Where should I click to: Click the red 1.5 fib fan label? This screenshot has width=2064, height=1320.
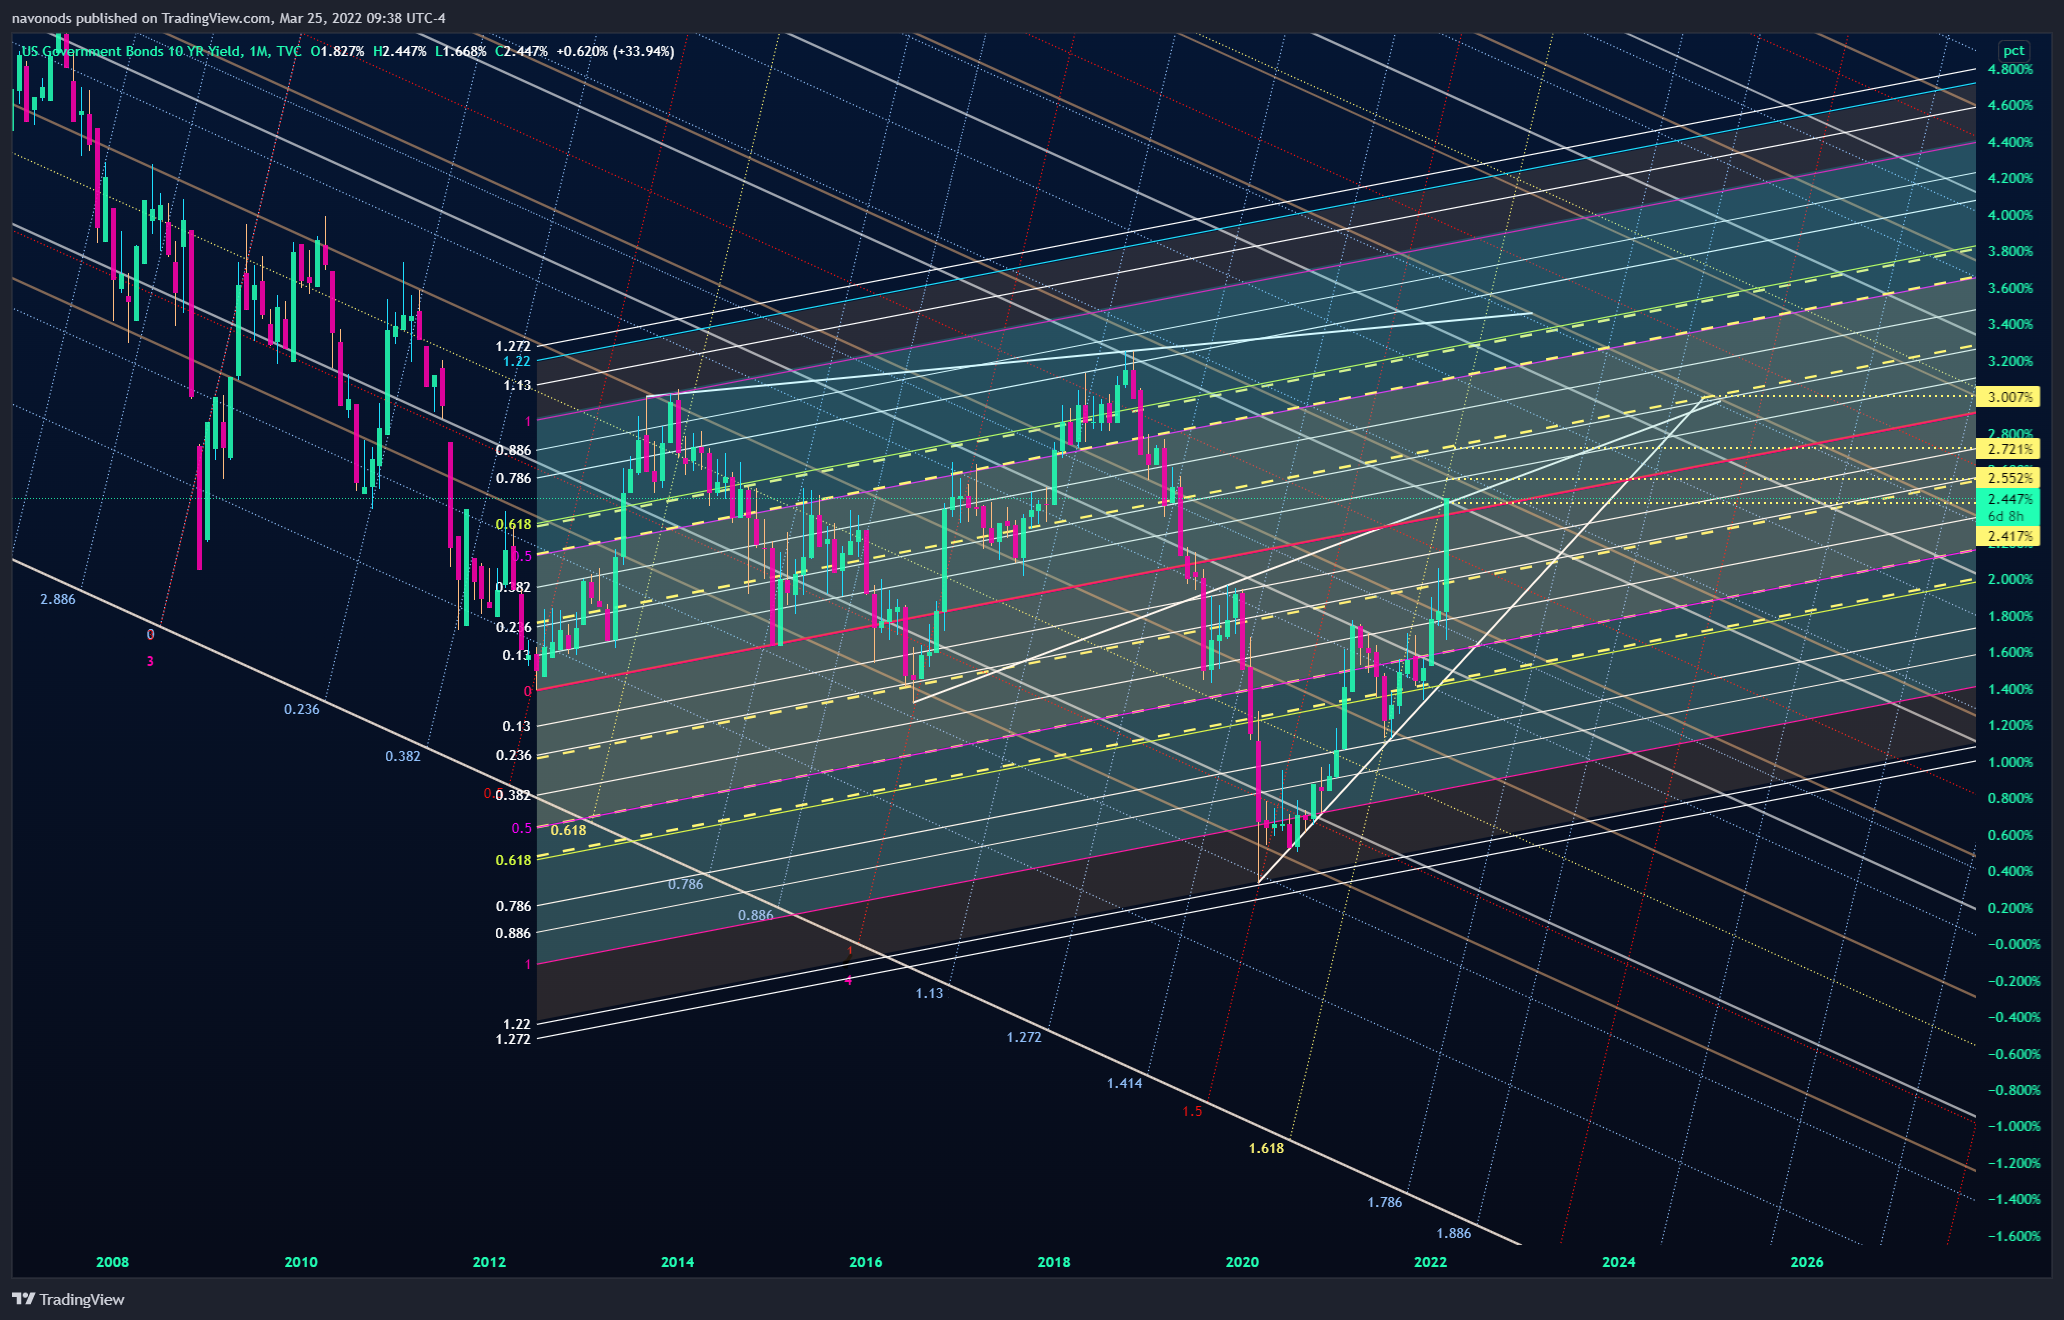coord(1192,1112)
